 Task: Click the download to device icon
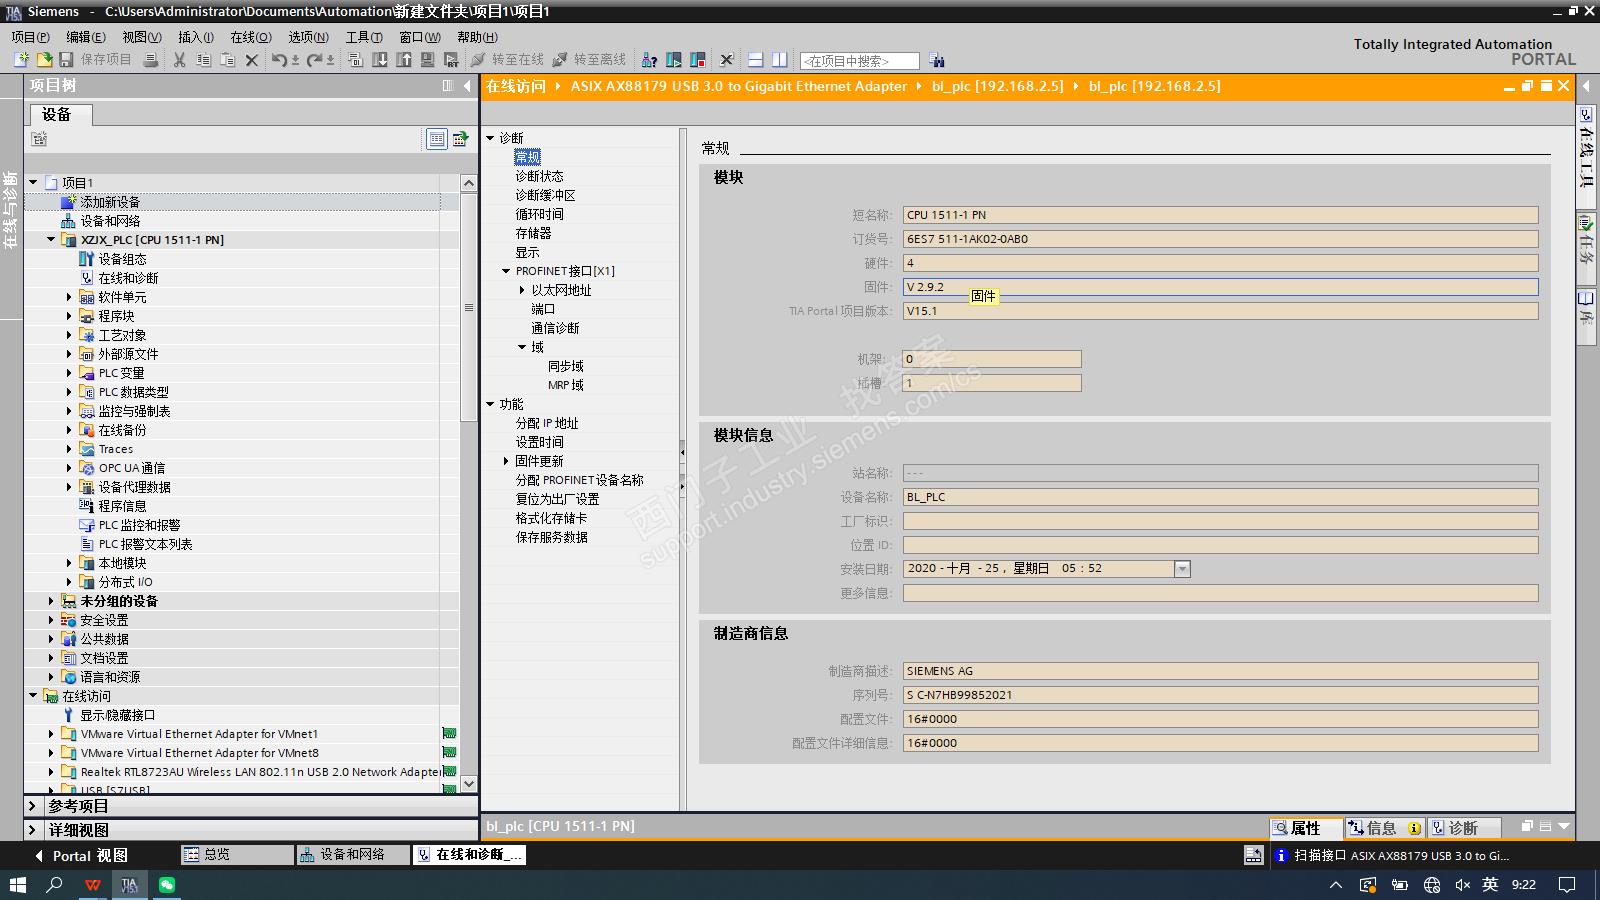[x=380, y=60]
